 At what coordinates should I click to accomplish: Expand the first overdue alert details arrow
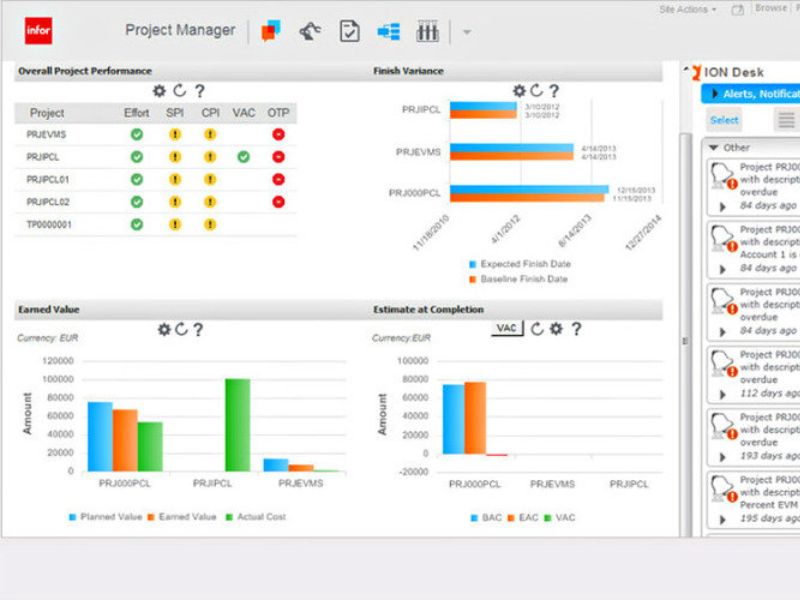pyautogui.click(x=722, y=206)
